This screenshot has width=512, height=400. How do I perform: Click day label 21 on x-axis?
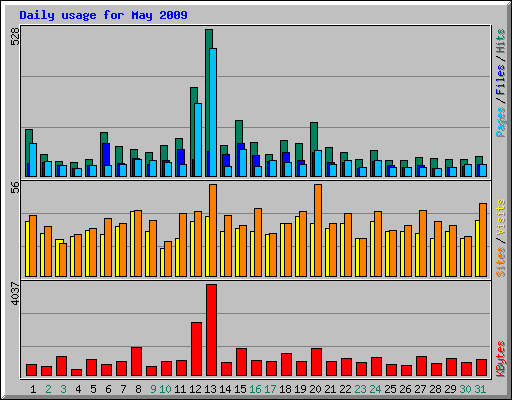coord(330,389)
